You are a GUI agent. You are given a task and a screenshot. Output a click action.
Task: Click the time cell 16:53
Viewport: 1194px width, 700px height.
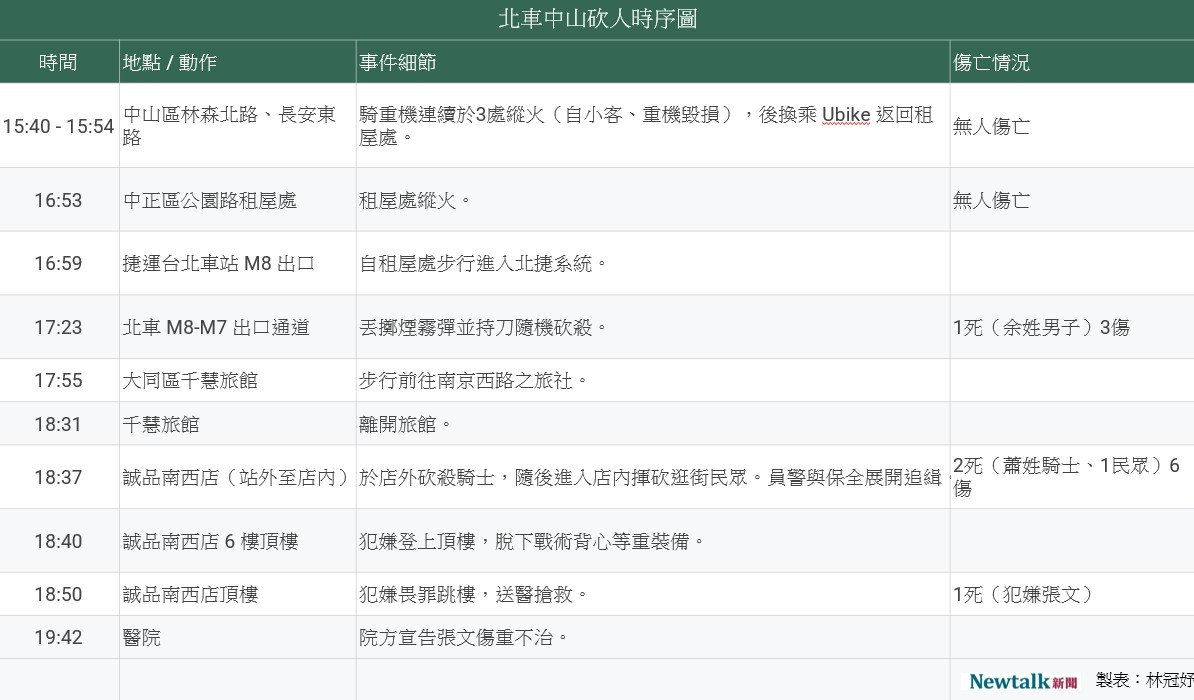(x=58, y=200)
